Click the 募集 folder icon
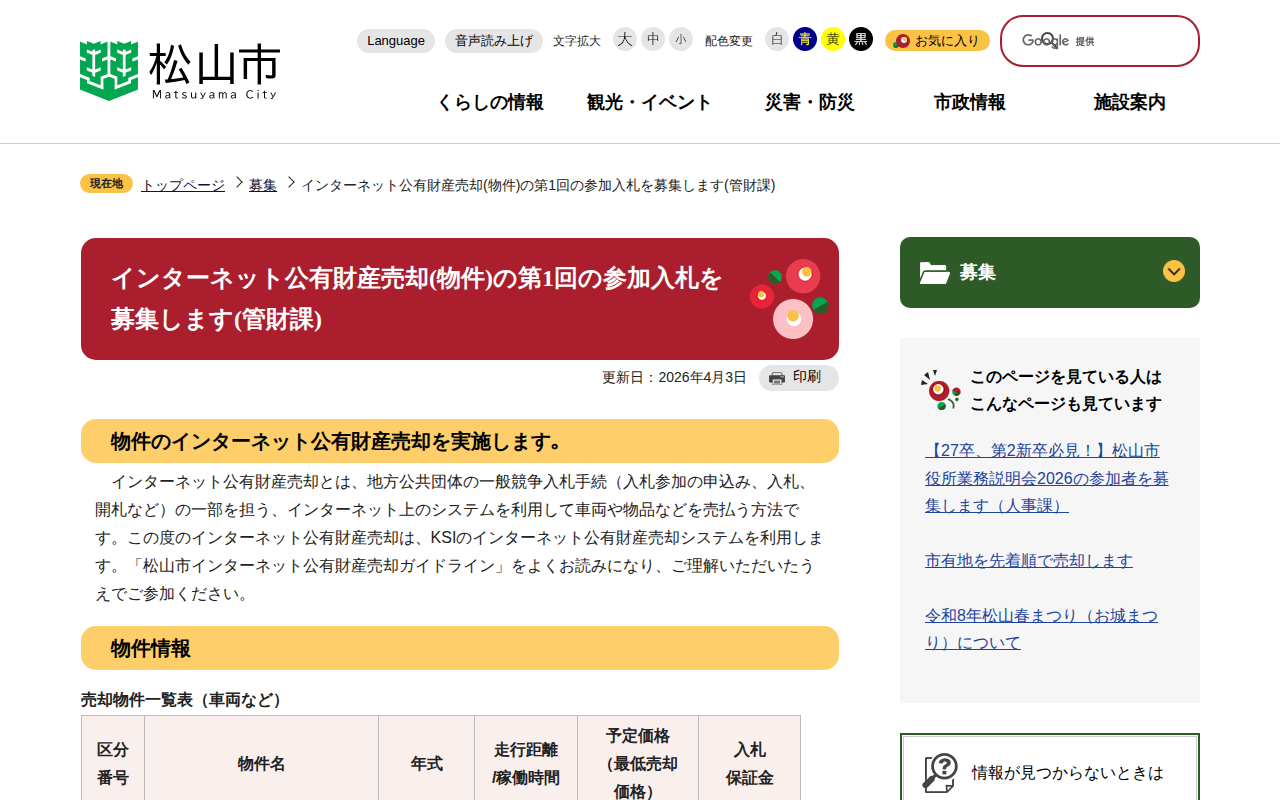1280x800 pixels. 935,272
